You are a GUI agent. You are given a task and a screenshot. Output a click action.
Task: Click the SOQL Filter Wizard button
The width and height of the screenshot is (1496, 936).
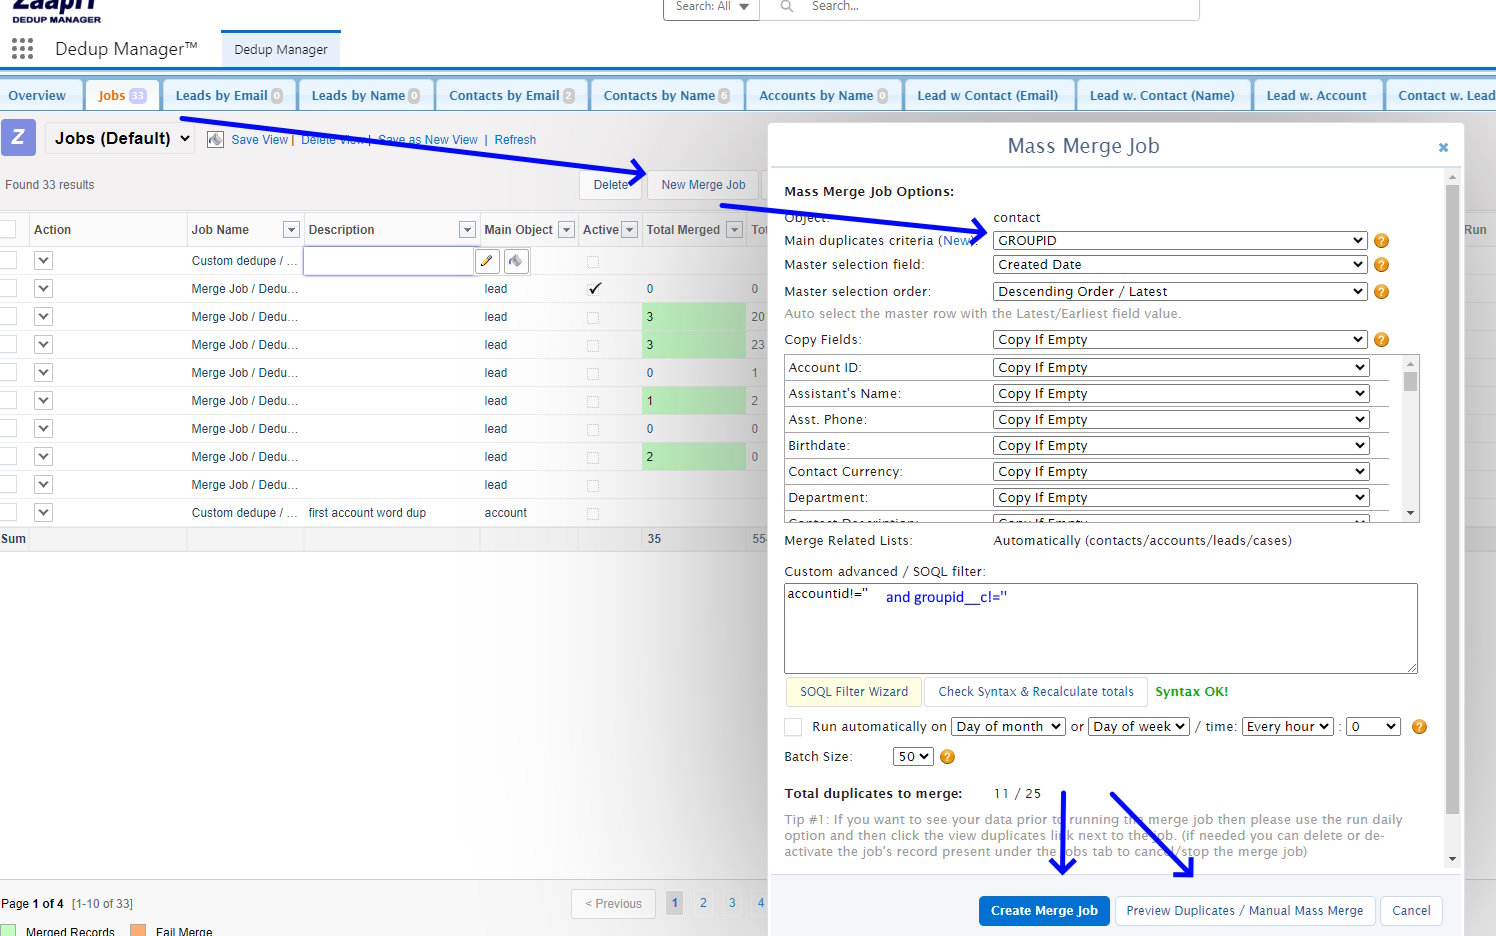coord(854,692)
